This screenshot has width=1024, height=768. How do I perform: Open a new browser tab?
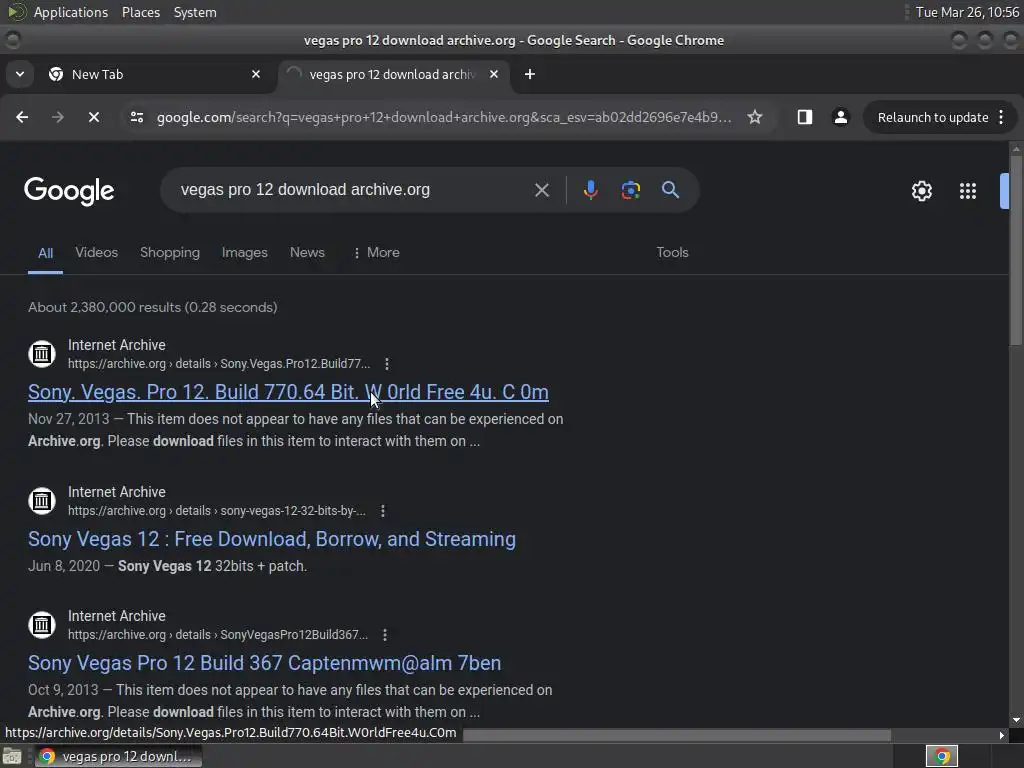[x=530, y=74]
